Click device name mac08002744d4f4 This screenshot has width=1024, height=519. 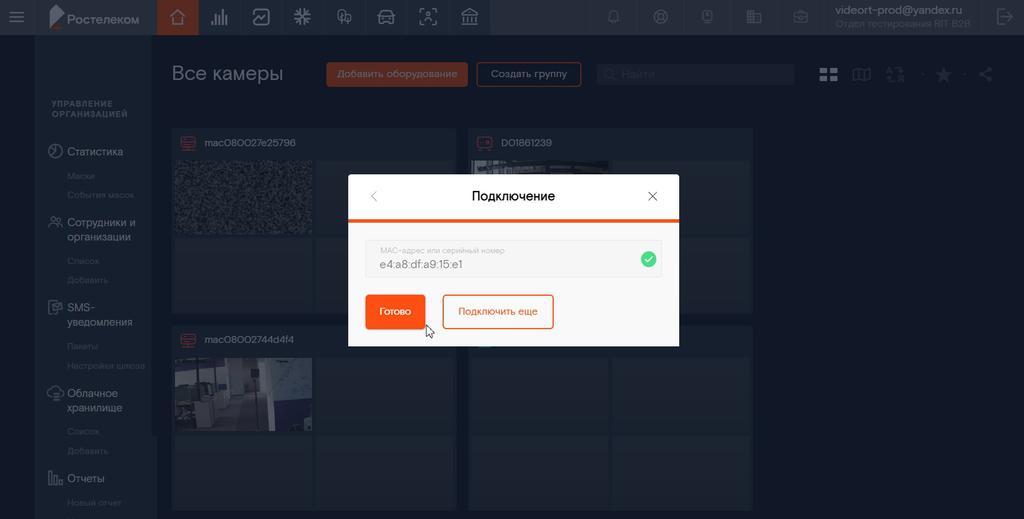click(249, 339)
